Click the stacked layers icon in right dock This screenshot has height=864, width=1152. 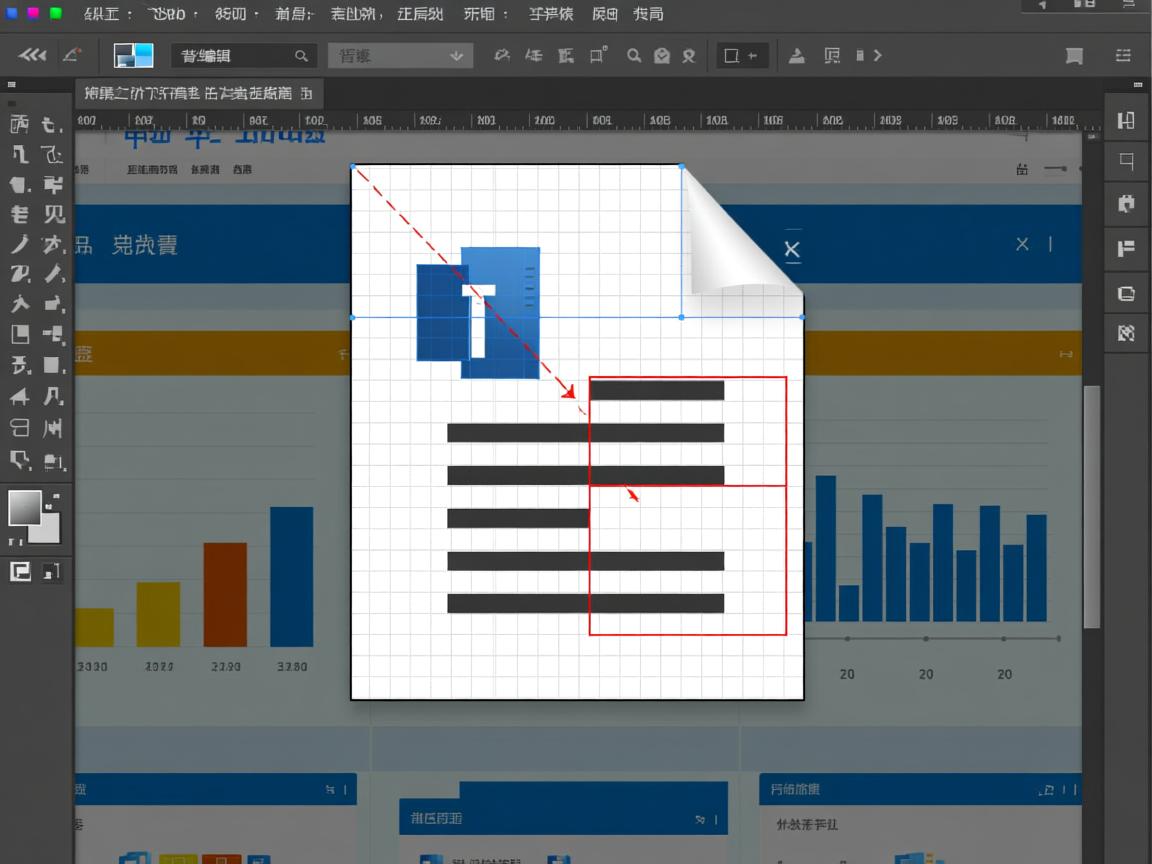click(1126, 293)
